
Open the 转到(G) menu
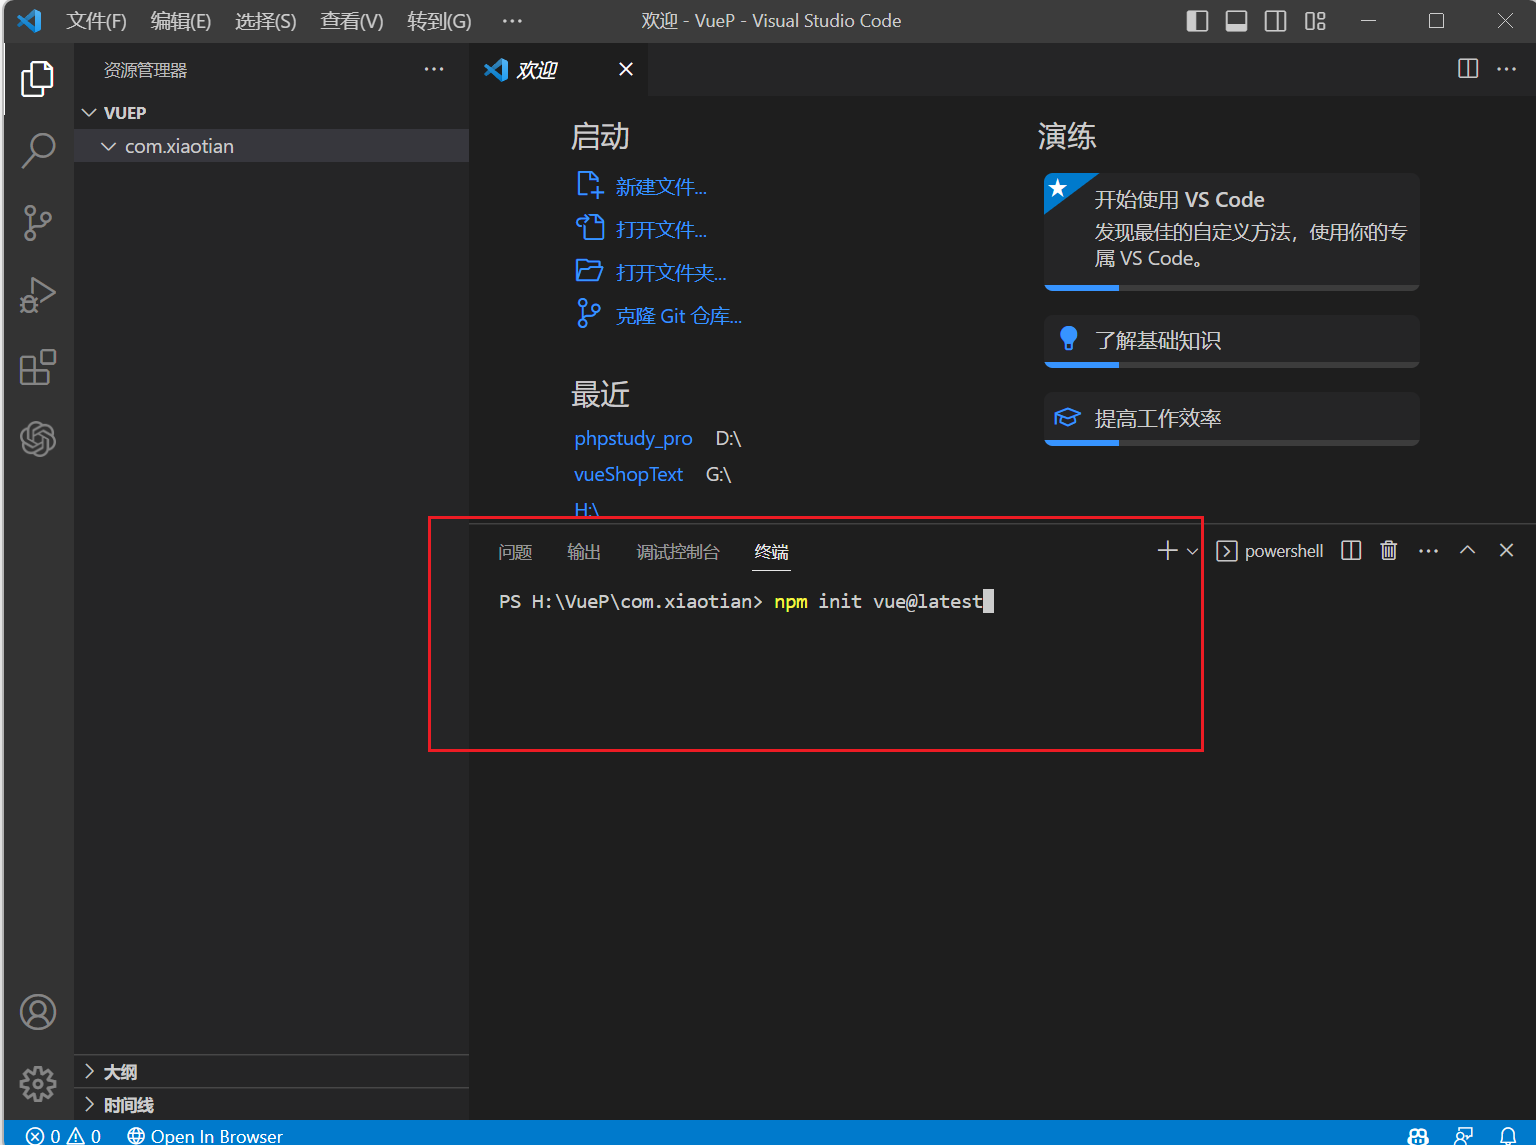pos(439,21)
